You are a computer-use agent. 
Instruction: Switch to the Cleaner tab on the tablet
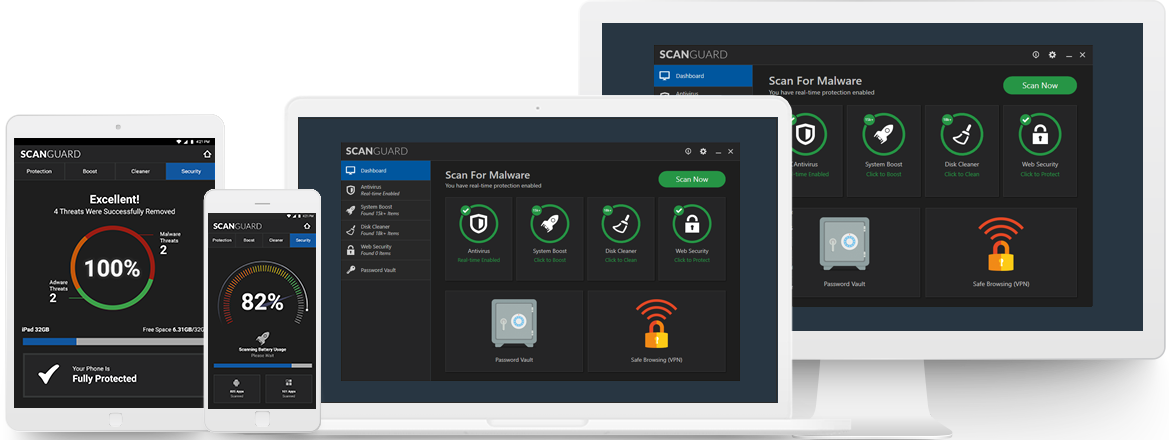(140, 172)
